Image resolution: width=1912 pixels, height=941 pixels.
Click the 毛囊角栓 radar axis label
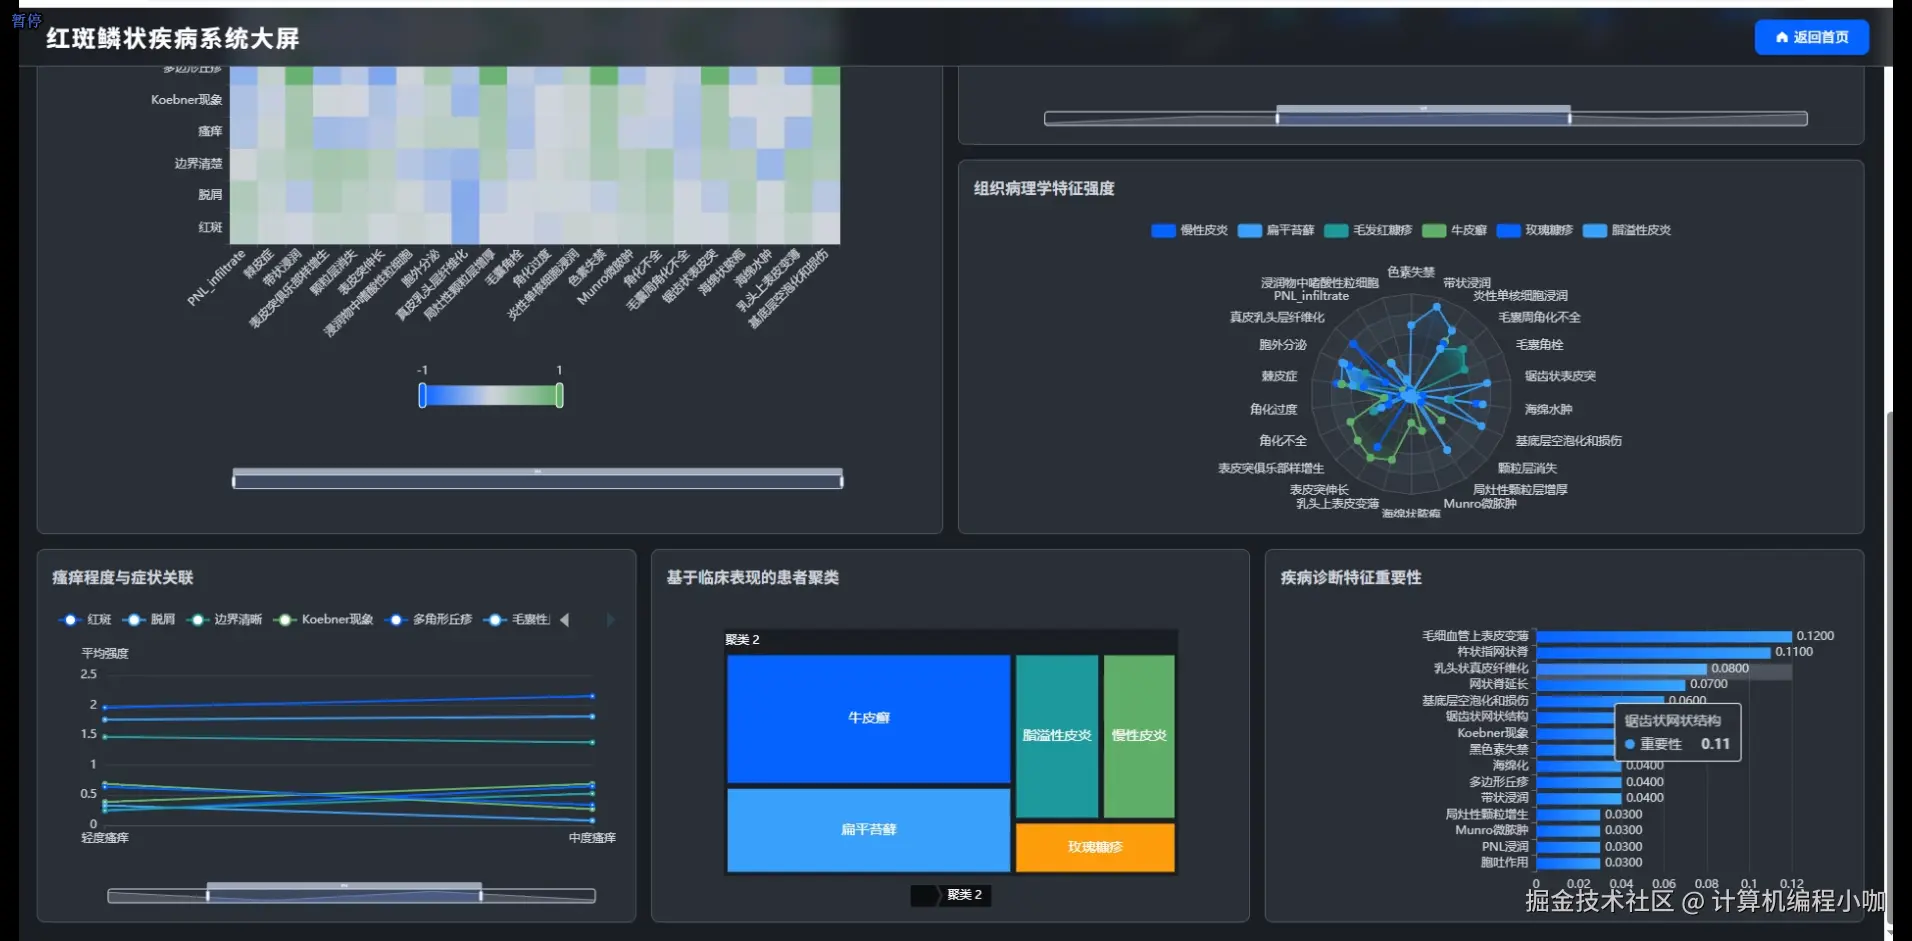click(x=1540, y=345)
